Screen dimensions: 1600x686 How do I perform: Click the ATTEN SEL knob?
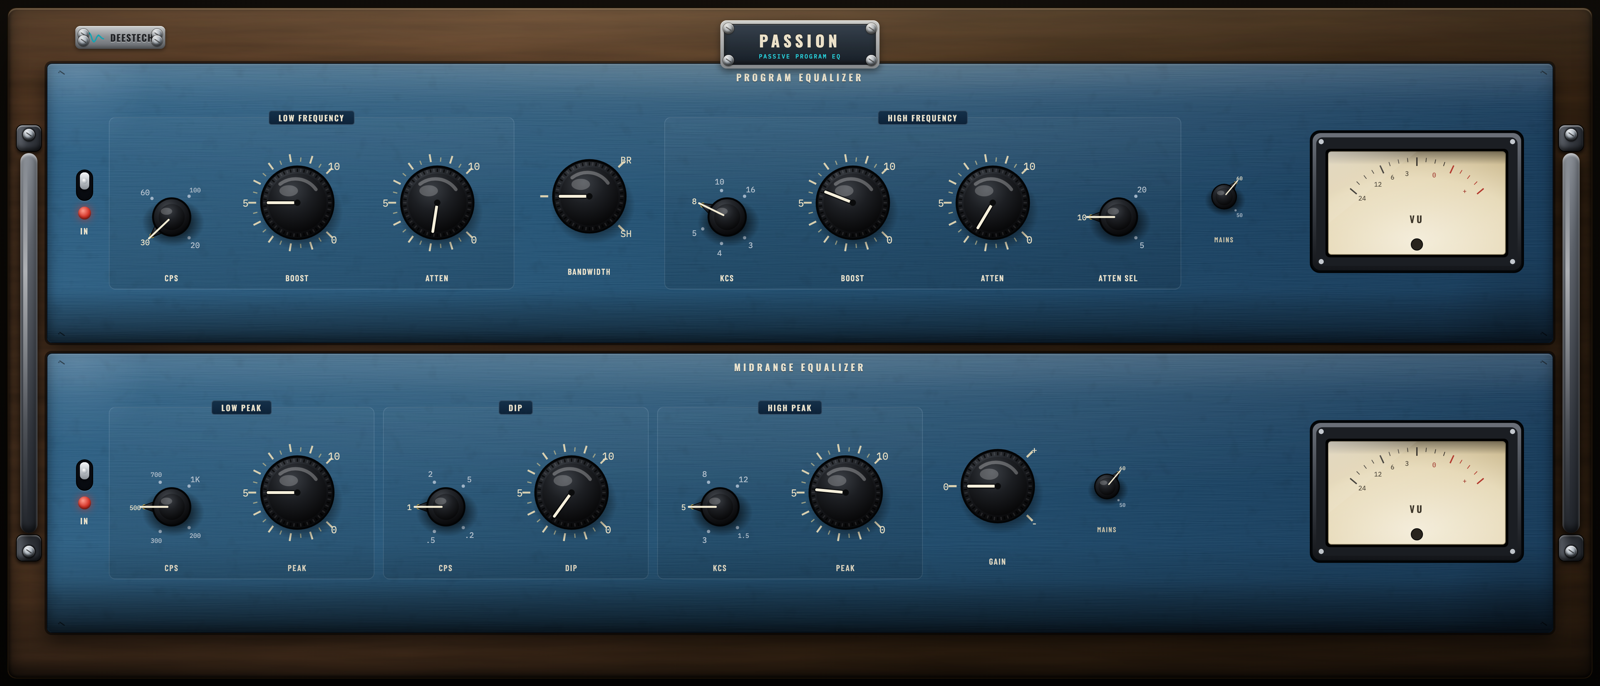(1118, 217)
